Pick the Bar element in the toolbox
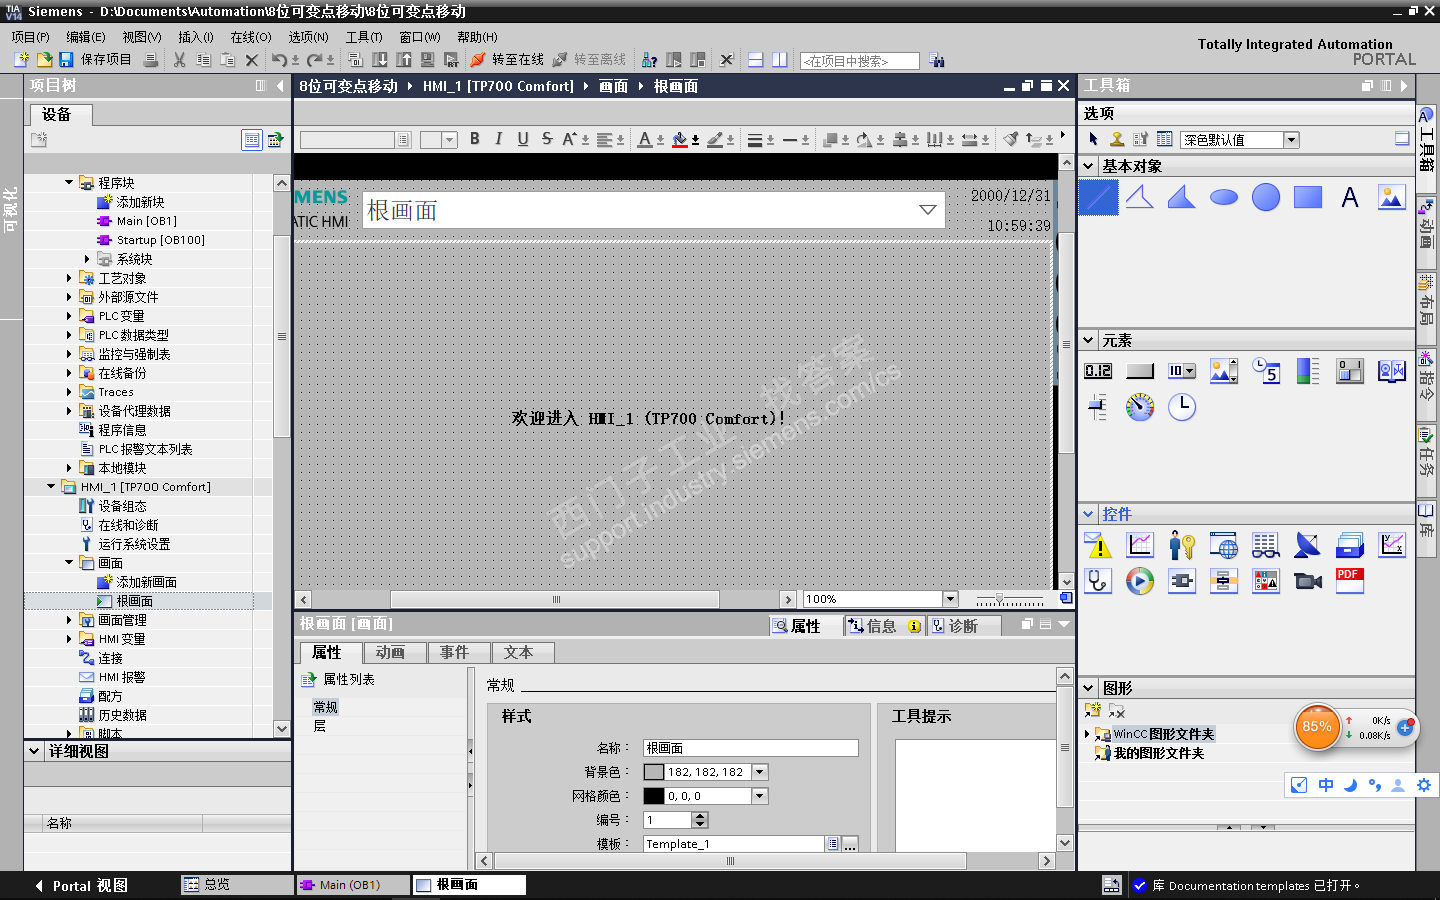Image resolution: width=1440 pixels, height=900 pixels. [1308, 371]
